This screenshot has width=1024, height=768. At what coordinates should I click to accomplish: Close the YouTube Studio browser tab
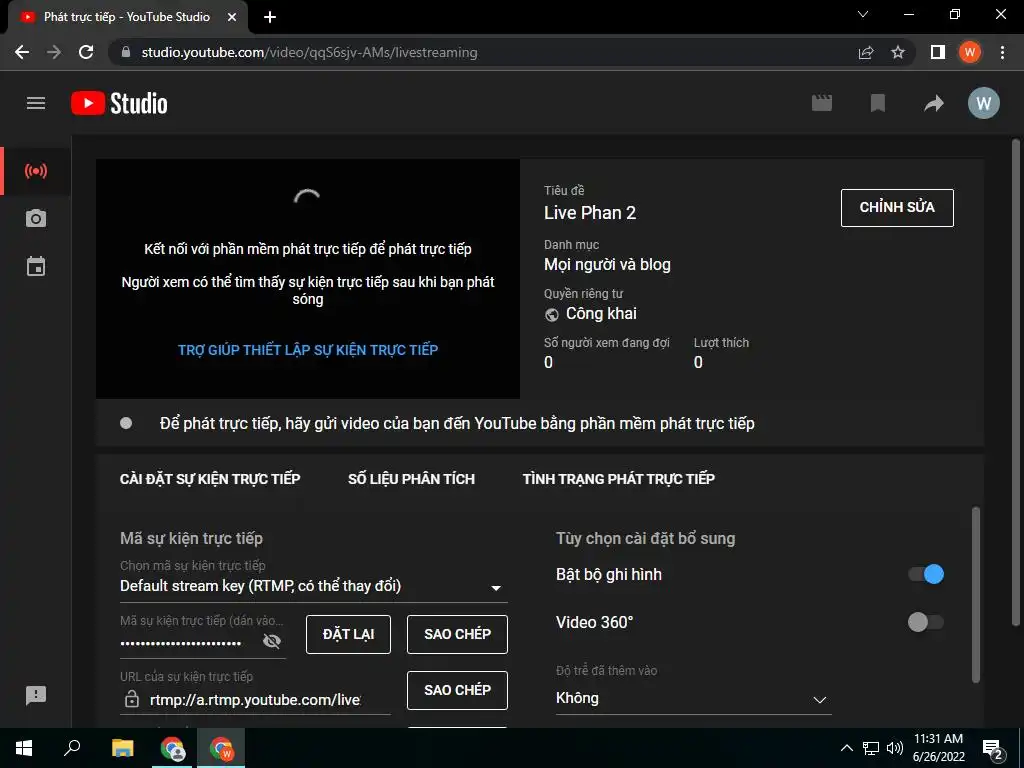[232, 17]
